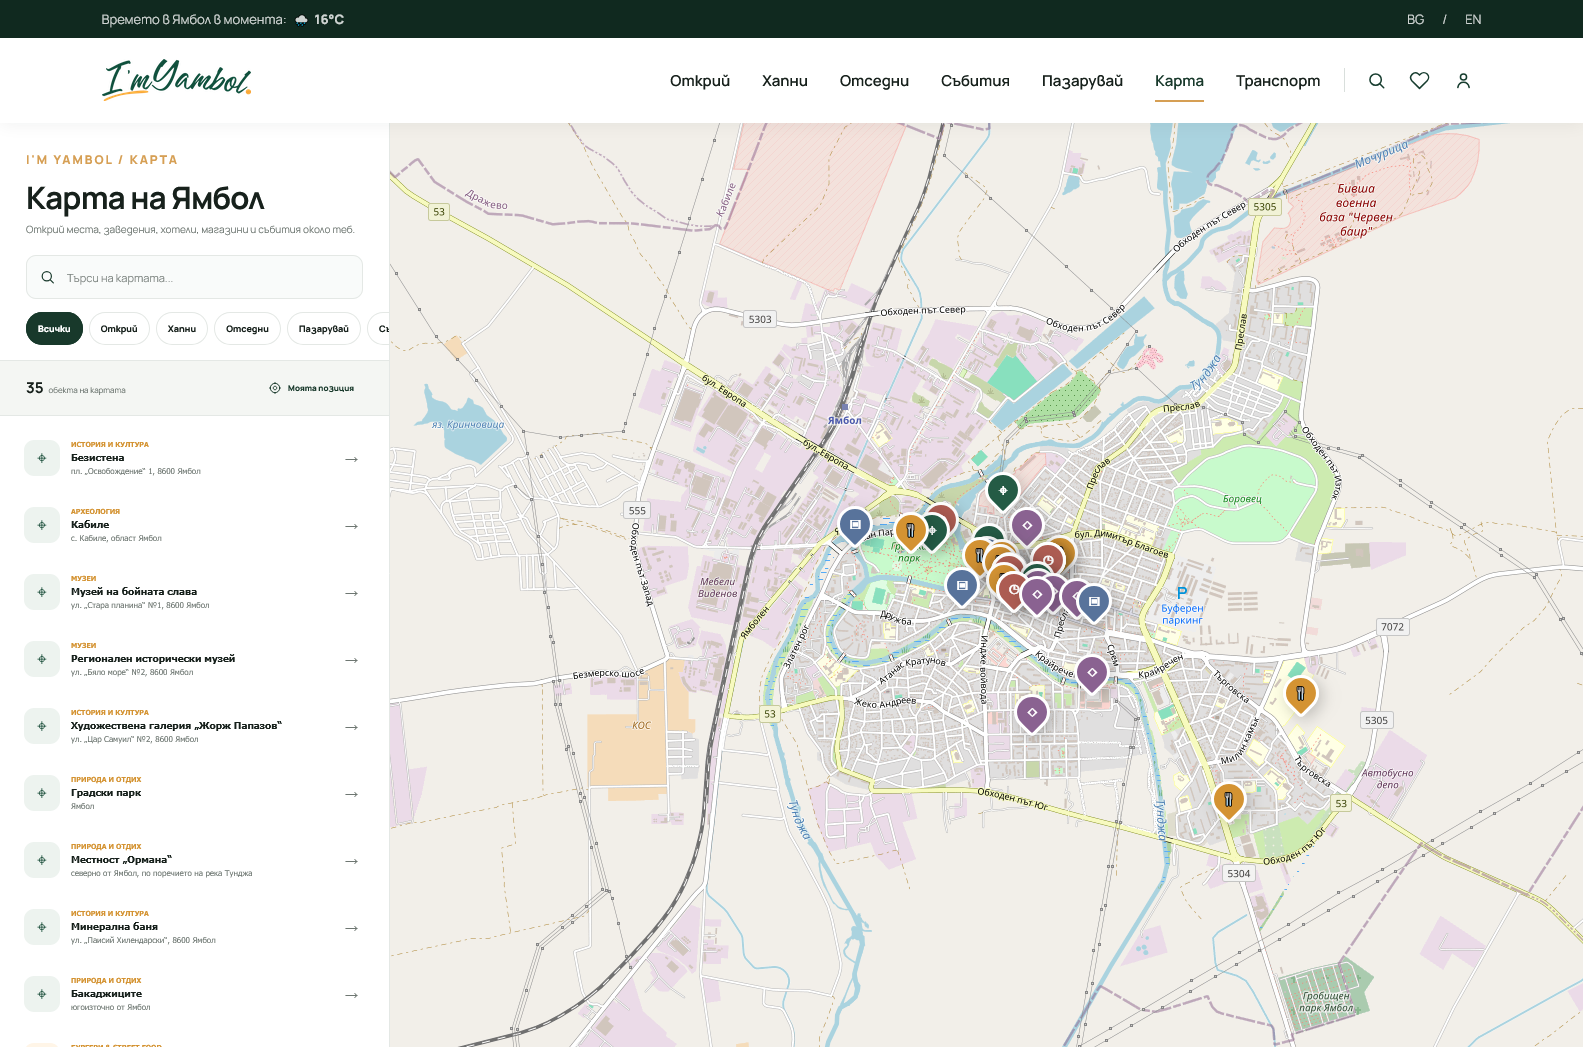Image resolution: width=1583 pixels, height=1047 pixels.
Task: Select the Всички filter chip
Action: click(54, 329)
